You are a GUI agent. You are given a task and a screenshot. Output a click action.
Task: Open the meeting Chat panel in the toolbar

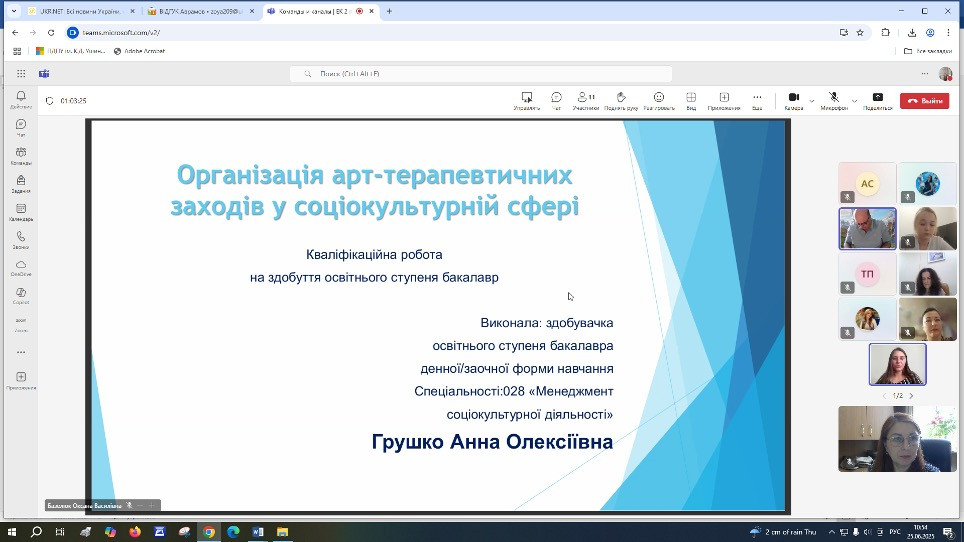pyautogui.click(x=556, y=100)
